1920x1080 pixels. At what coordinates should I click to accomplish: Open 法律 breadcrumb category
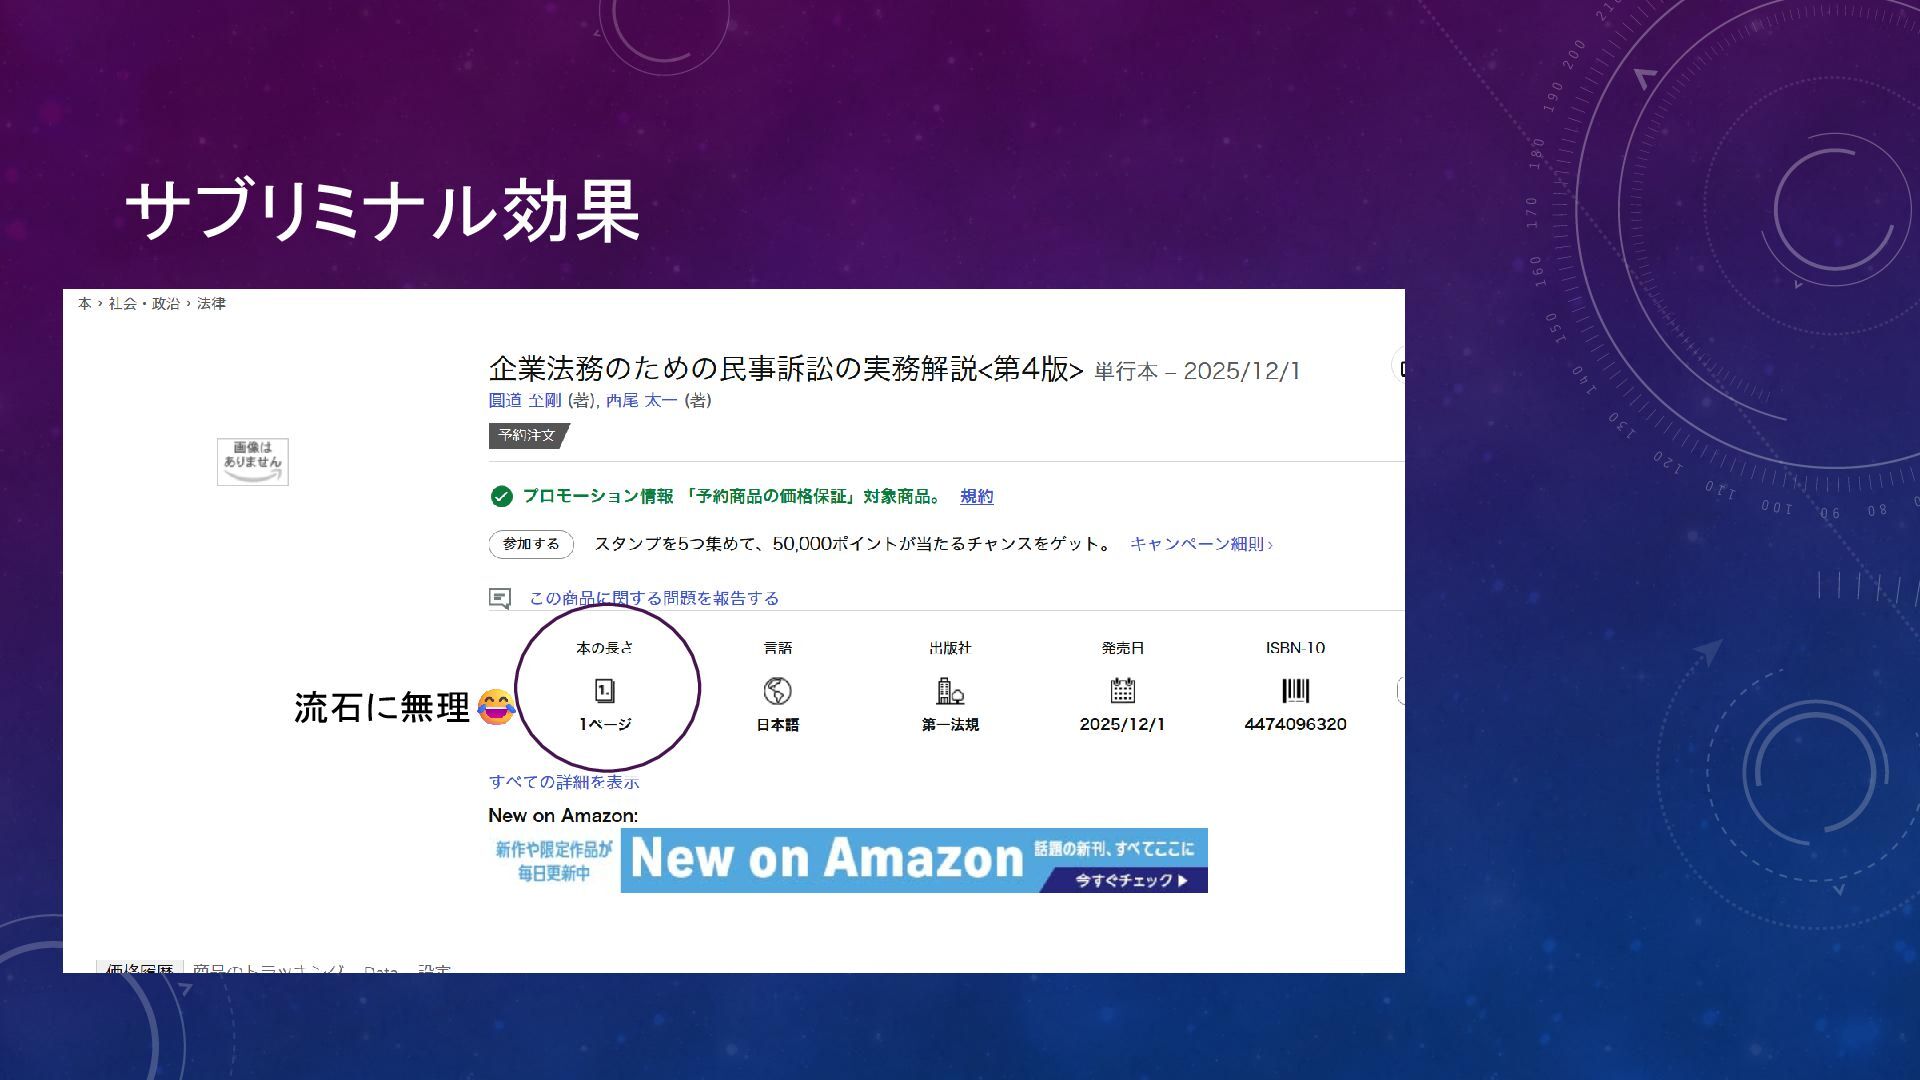coord(211,304)
